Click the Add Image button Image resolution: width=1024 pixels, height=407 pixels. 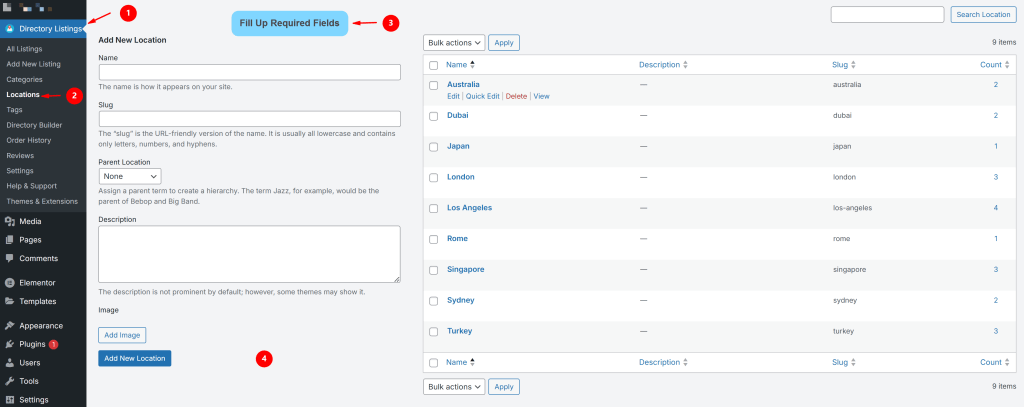[x=122, y=335]
